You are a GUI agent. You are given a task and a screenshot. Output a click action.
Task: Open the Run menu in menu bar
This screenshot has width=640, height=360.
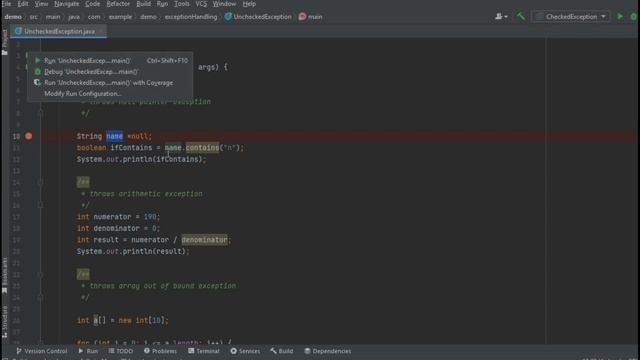(162, 4)
